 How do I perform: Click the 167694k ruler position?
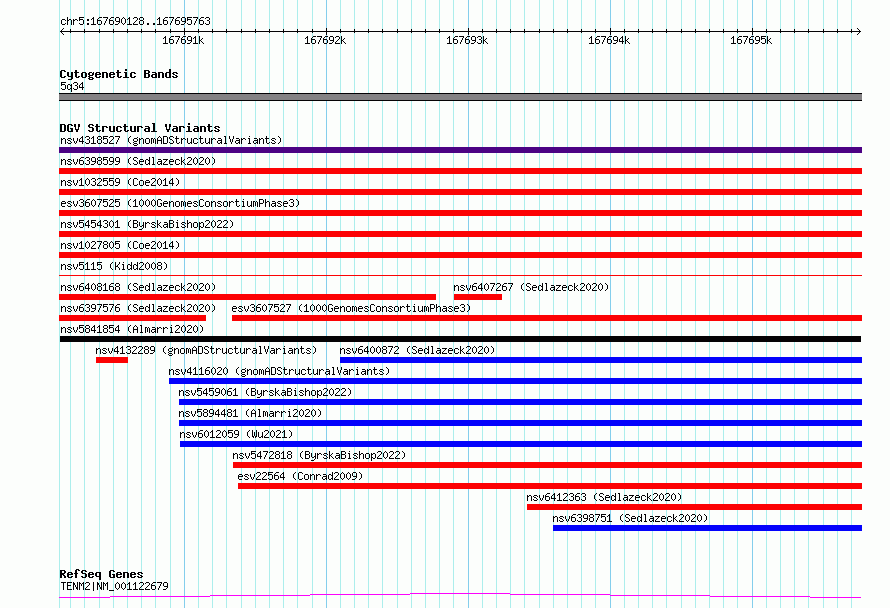[608, 40]
